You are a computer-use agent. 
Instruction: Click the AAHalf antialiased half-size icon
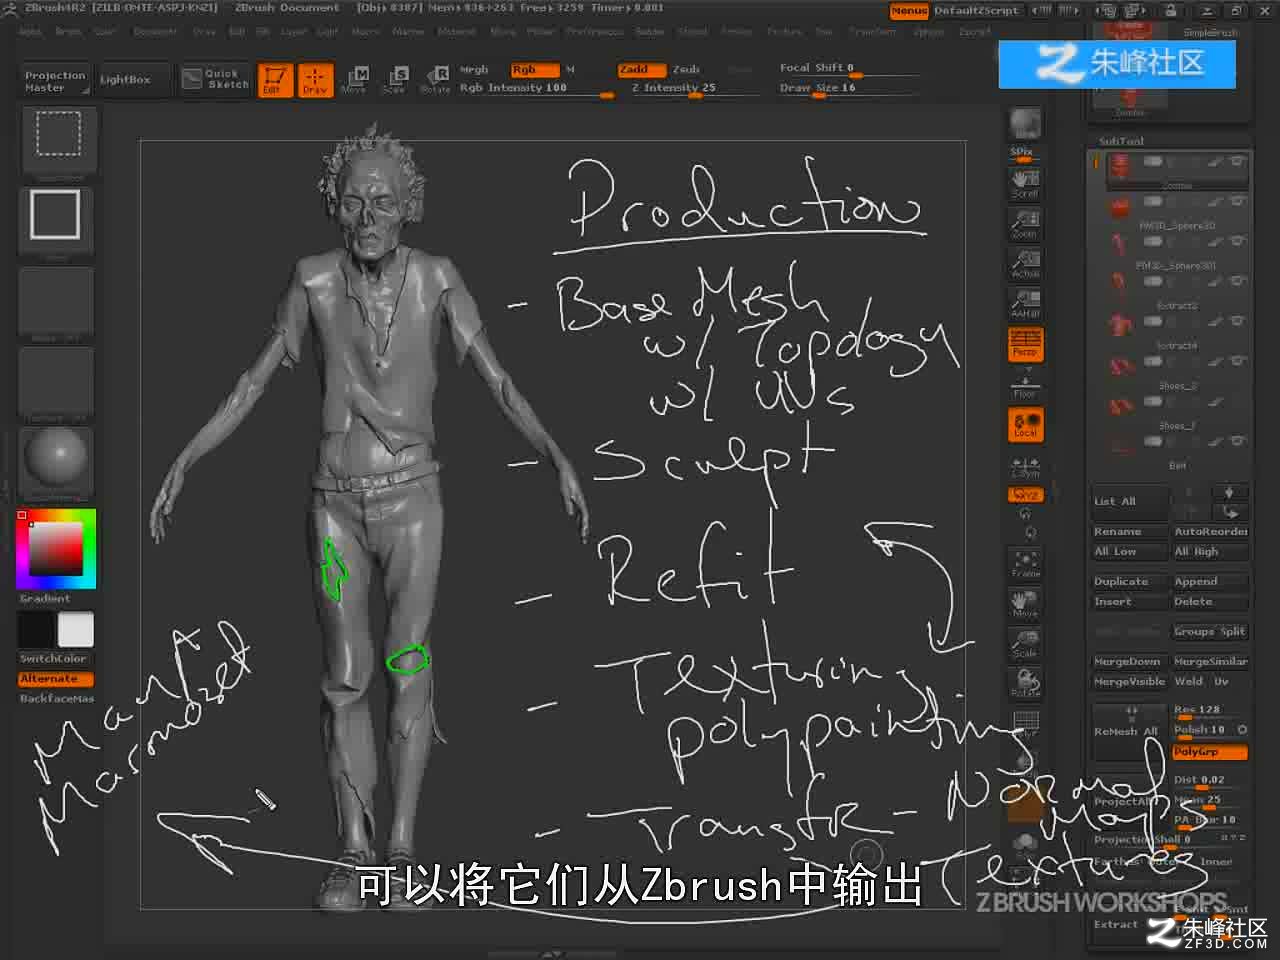[1025, 303]
